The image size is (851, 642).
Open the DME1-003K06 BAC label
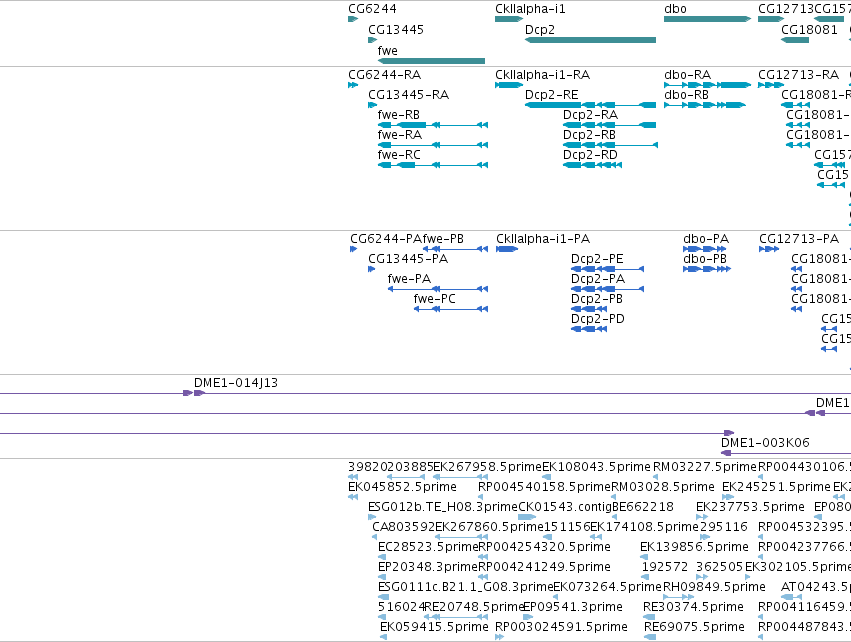pyautogui.click(x=765, y=443)
